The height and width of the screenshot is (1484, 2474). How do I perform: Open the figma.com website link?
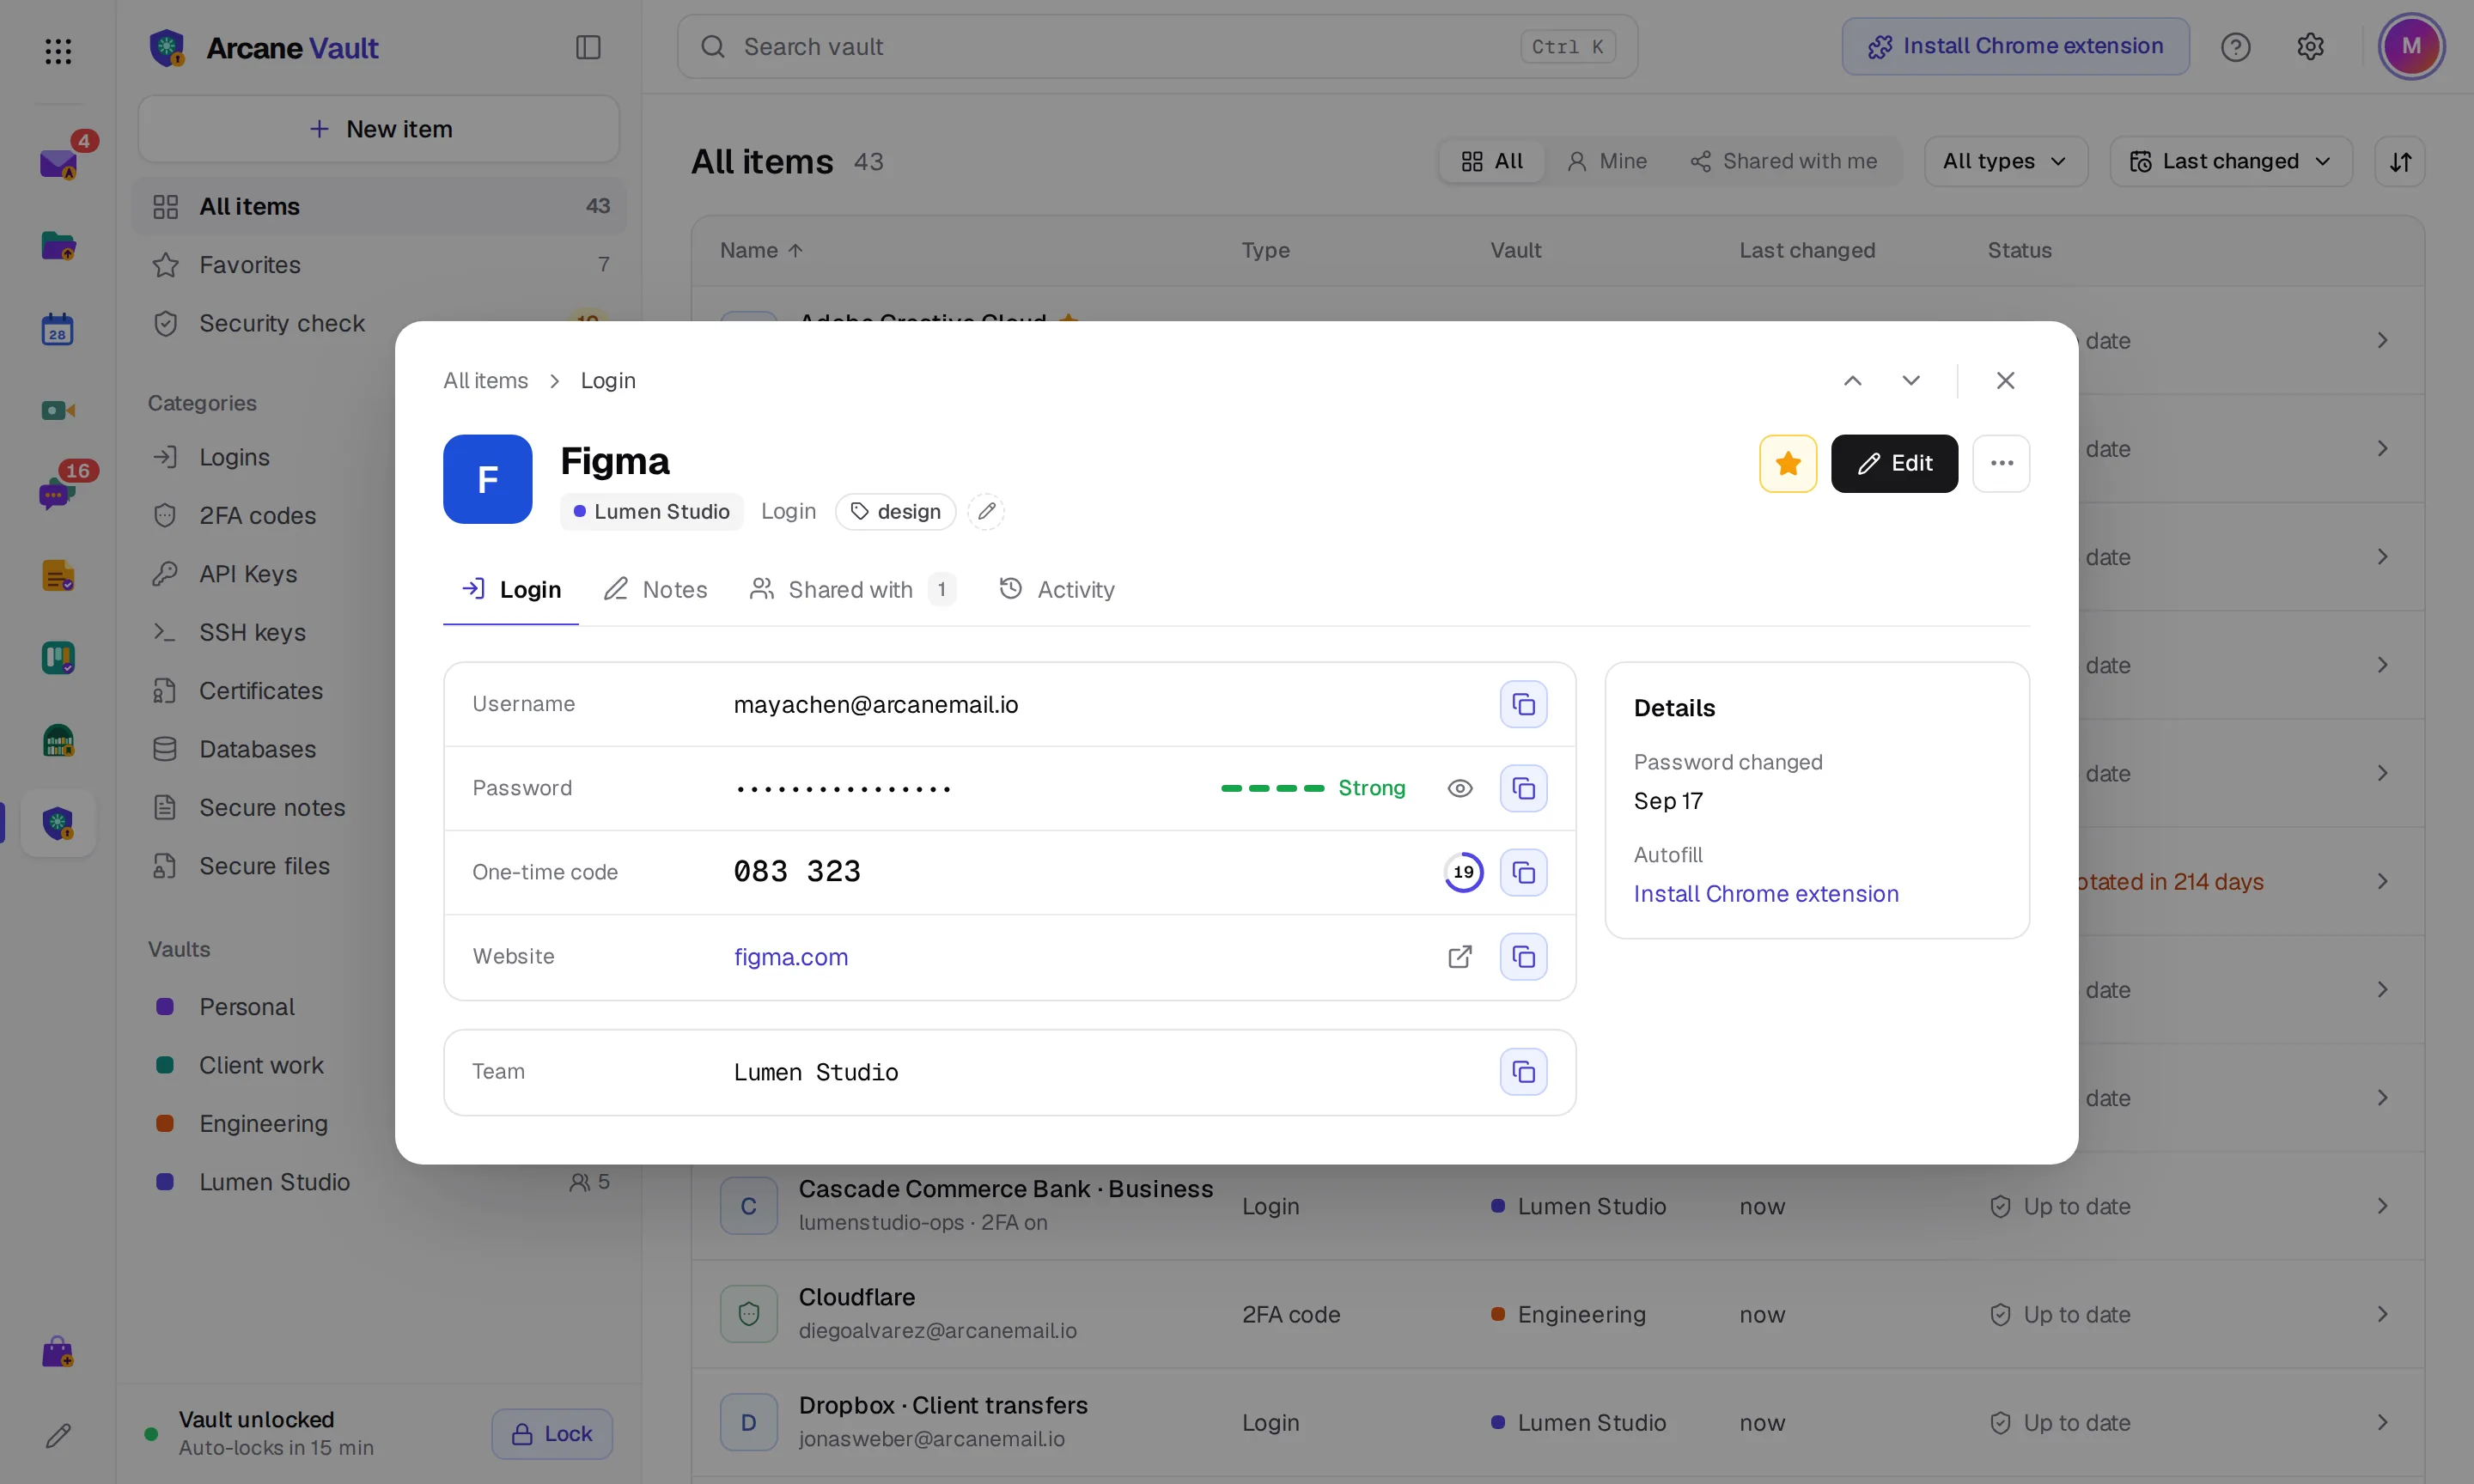791,957
